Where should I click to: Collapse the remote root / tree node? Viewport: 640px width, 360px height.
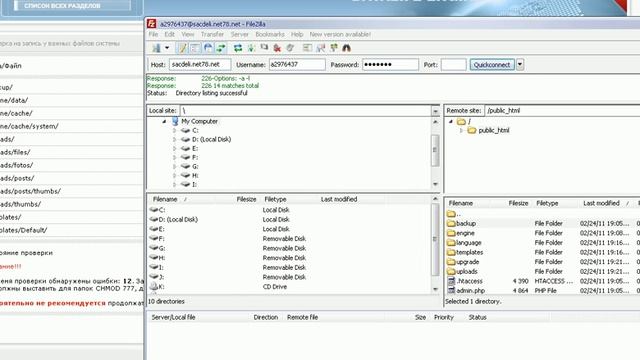click(x=451, y=122)
